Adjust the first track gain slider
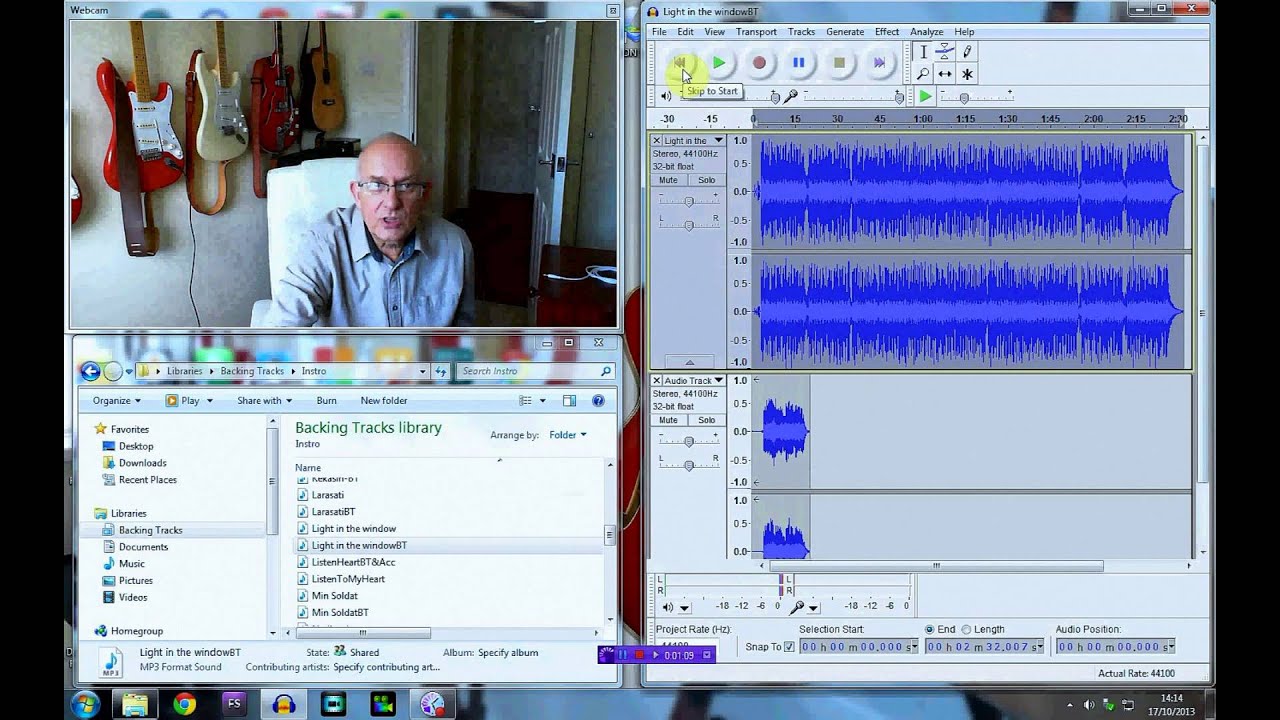1280x720 pixels. pos(689,201)
